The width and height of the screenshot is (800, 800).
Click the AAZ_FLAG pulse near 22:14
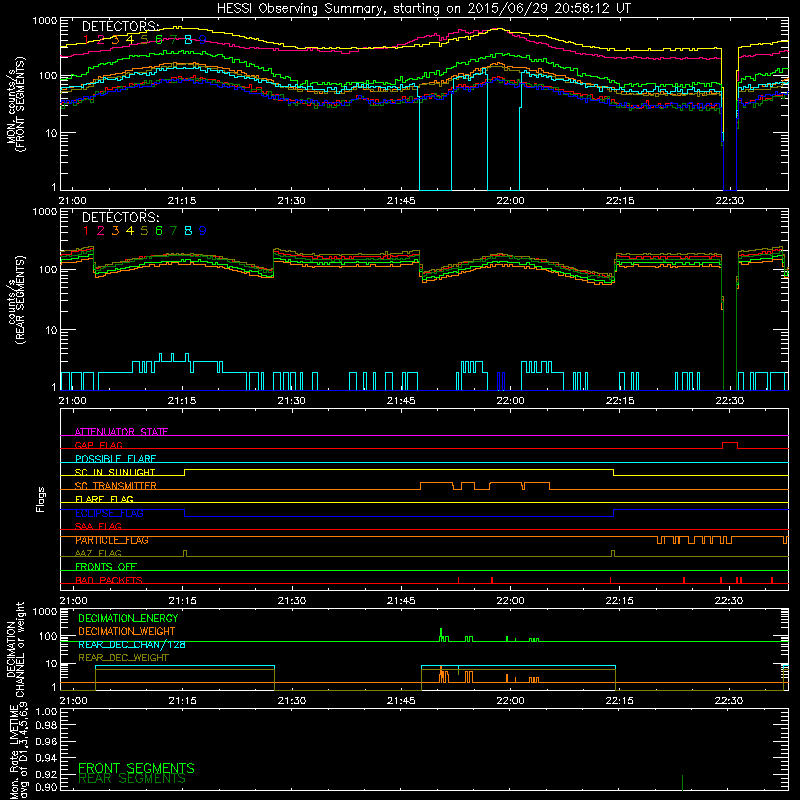[x=613, y=554]
